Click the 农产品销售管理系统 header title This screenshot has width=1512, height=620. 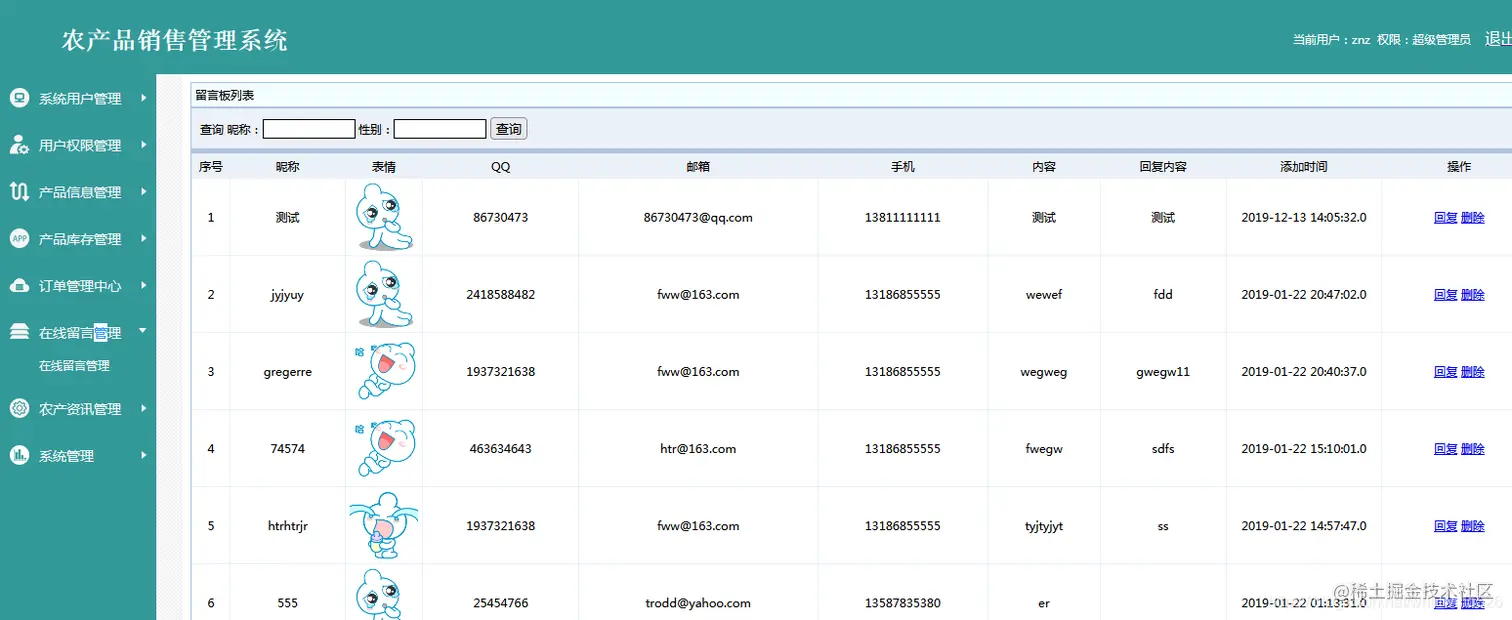pos(175,40)
